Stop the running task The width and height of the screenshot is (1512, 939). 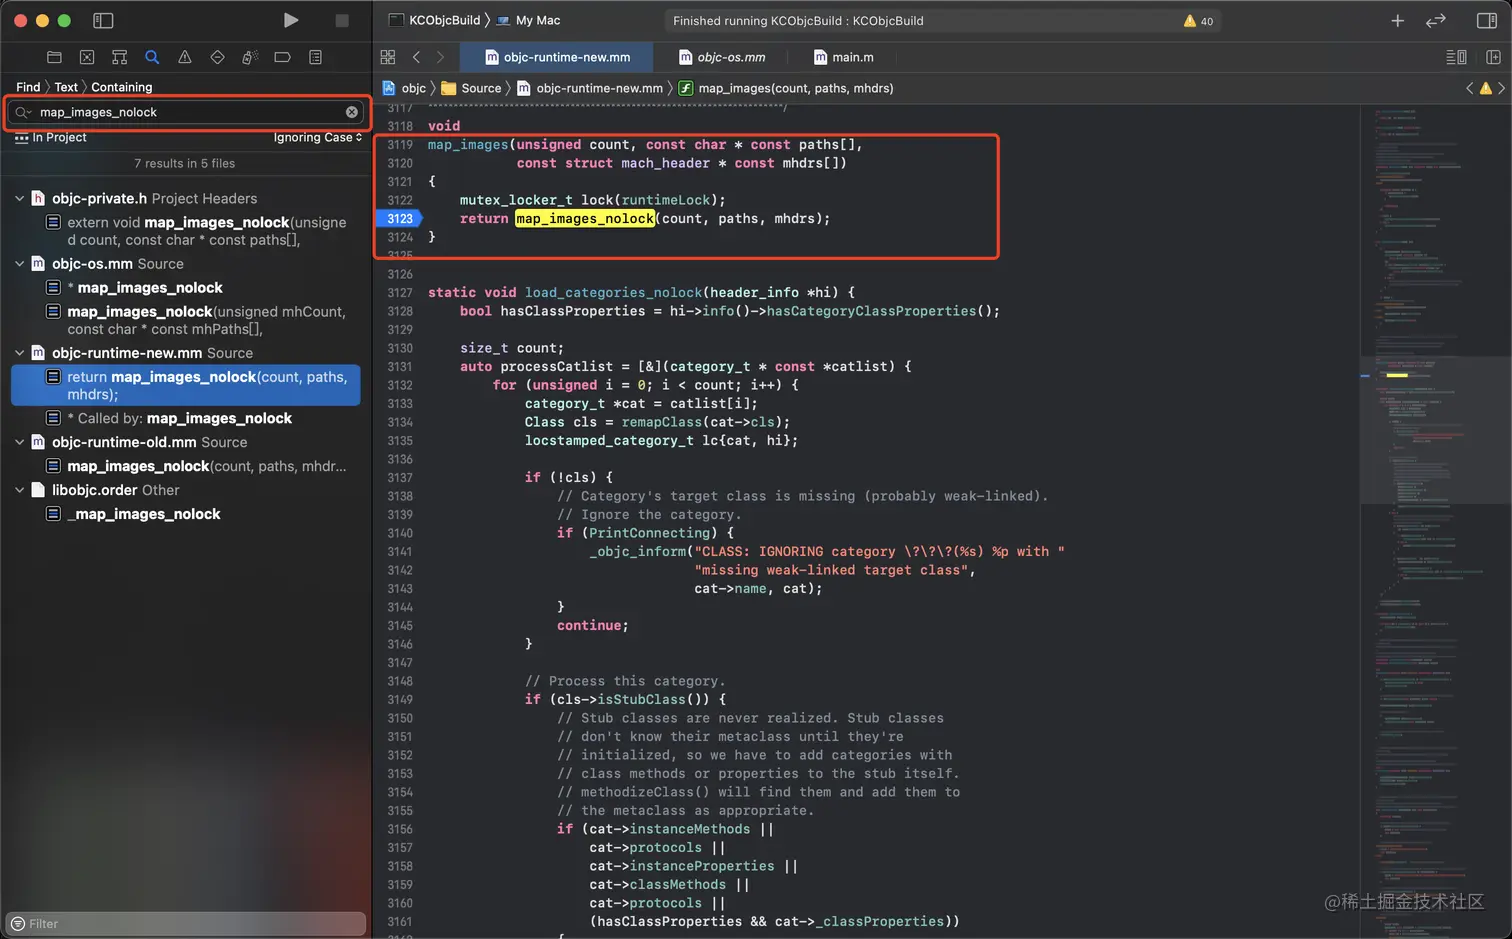click(x=342, y=20)
